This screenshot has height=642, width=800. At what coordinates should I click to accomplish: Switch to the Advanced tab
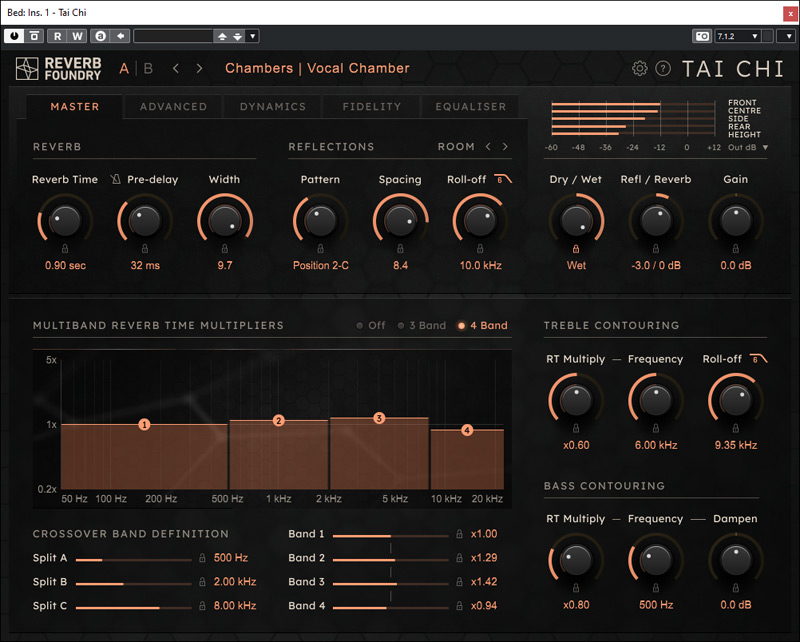click(173, 107)
